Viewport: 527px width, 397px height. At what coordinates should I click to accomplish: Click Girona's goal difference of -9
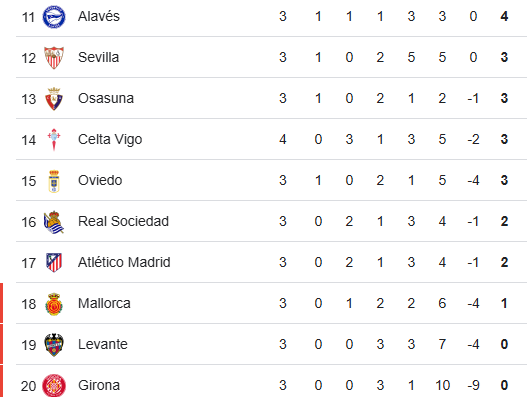pyautogui.click(x=473, y=385)
